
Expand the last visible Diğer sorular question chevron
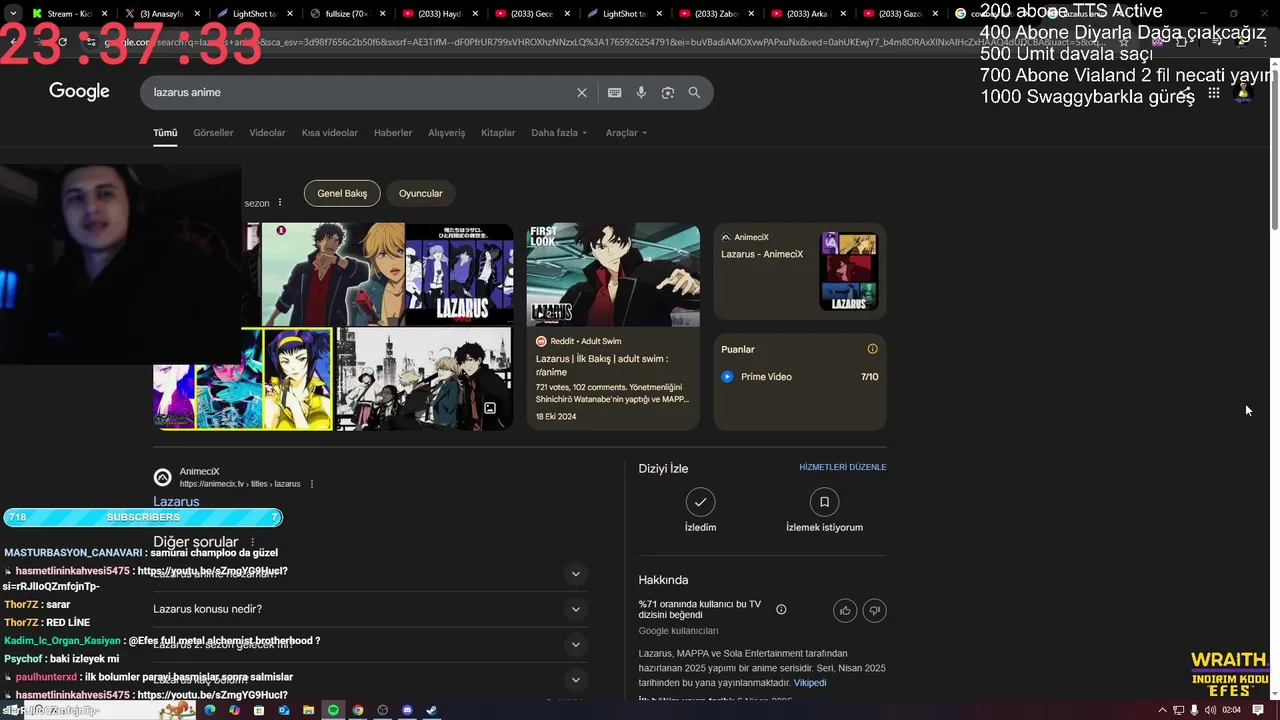point(575,680)
